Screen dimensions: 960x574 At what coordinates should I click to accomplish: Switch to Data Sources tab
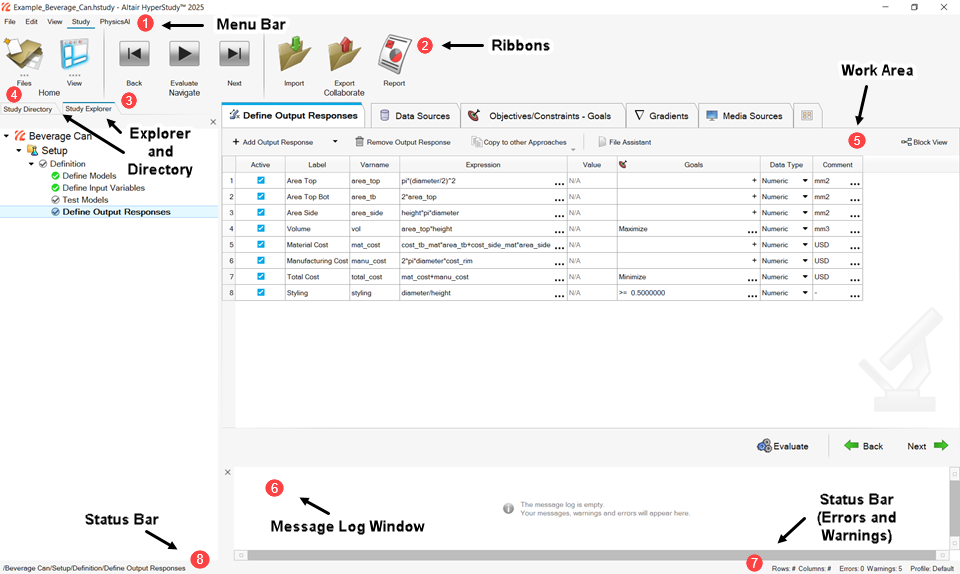pyautogui.click(x=416, y=115)
